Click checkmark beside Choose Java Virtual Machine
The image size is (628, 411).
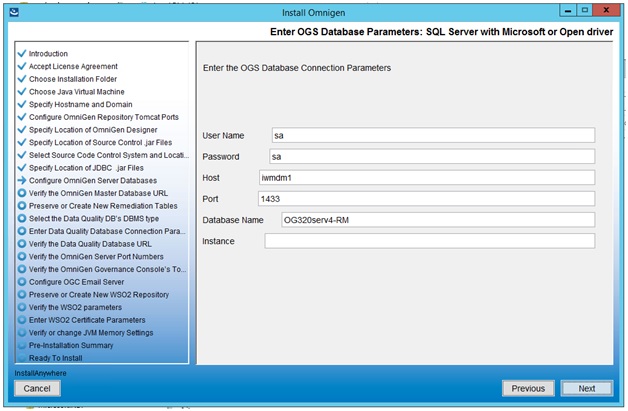point(22,91)
